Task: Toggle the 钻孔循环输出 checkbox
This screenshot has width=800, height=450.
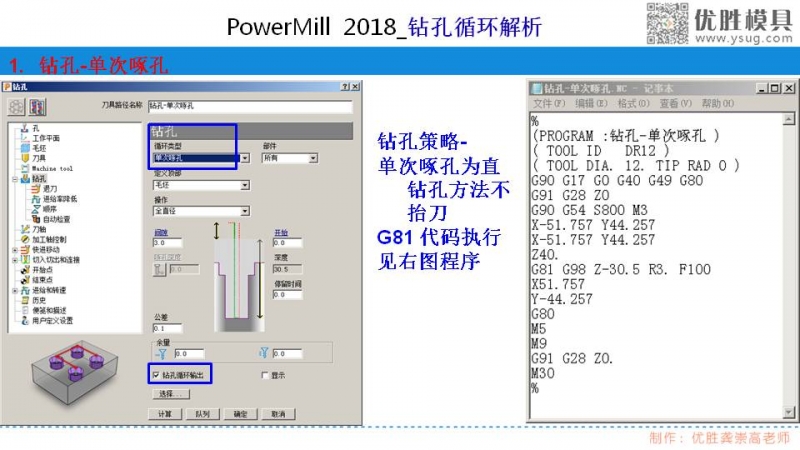Action: point(156,375)
